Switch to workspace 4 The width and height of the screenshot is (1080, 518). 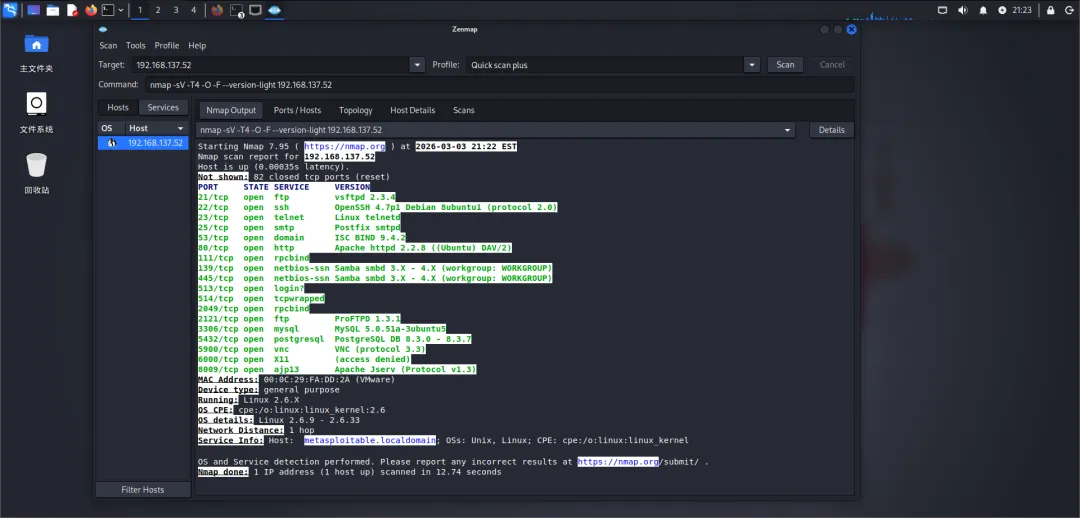[193, 10]
